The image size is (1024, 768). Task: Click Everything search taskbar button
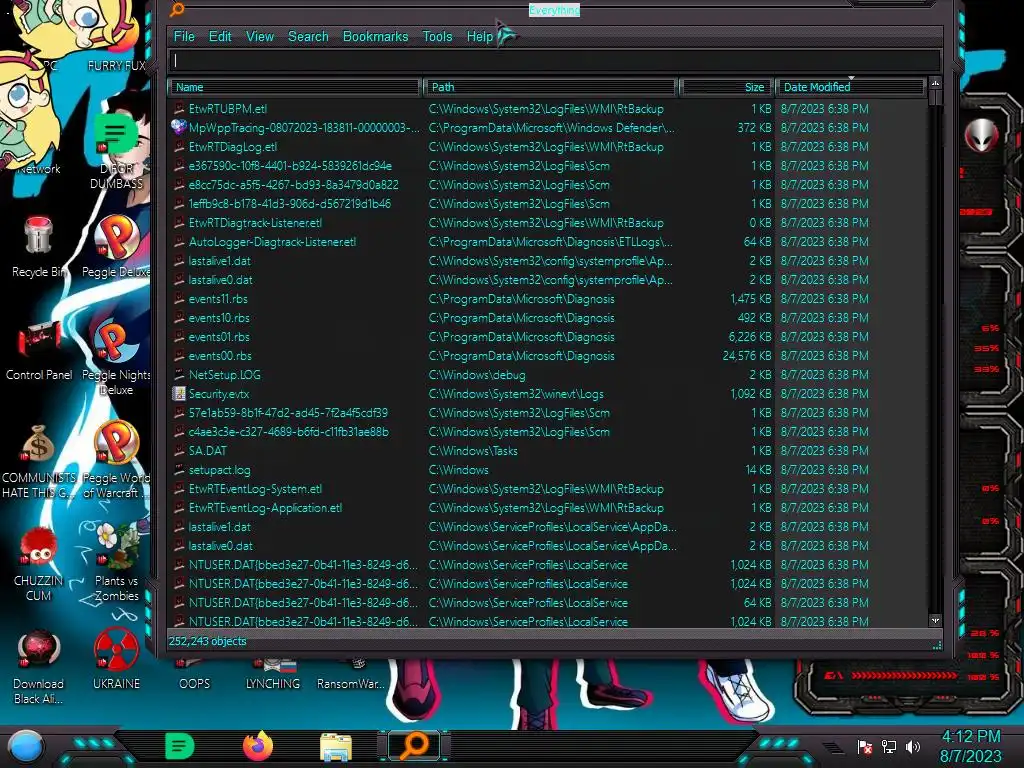(414, 746)
